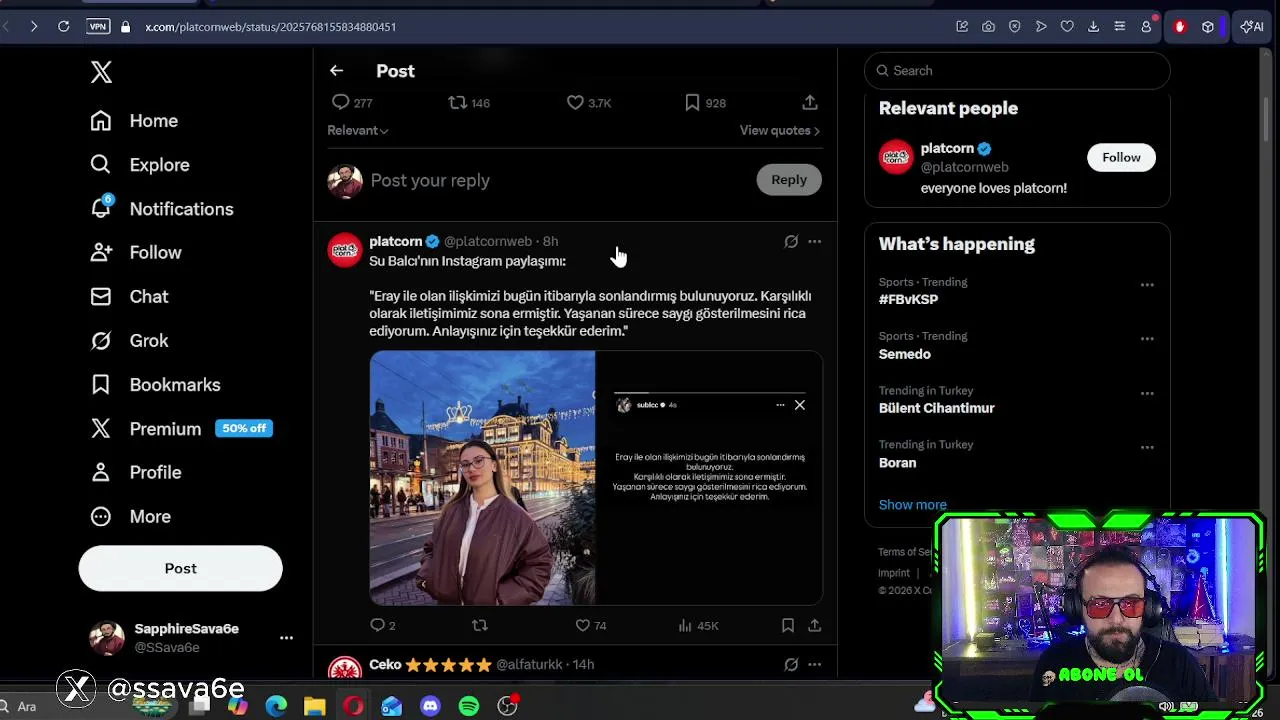1280x720 pixels.
Task: Expand the More menu in sidebar
Action: coord(130,517)
